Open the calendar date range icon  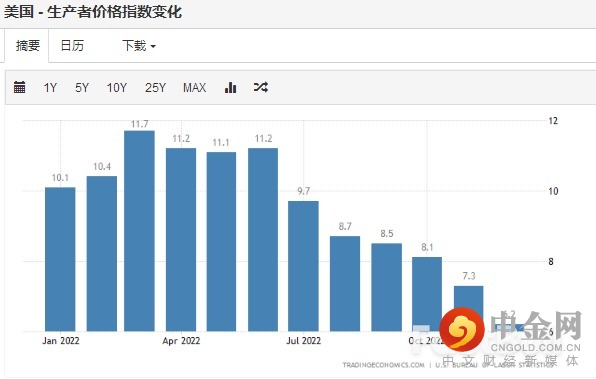(x=19, y=87)
